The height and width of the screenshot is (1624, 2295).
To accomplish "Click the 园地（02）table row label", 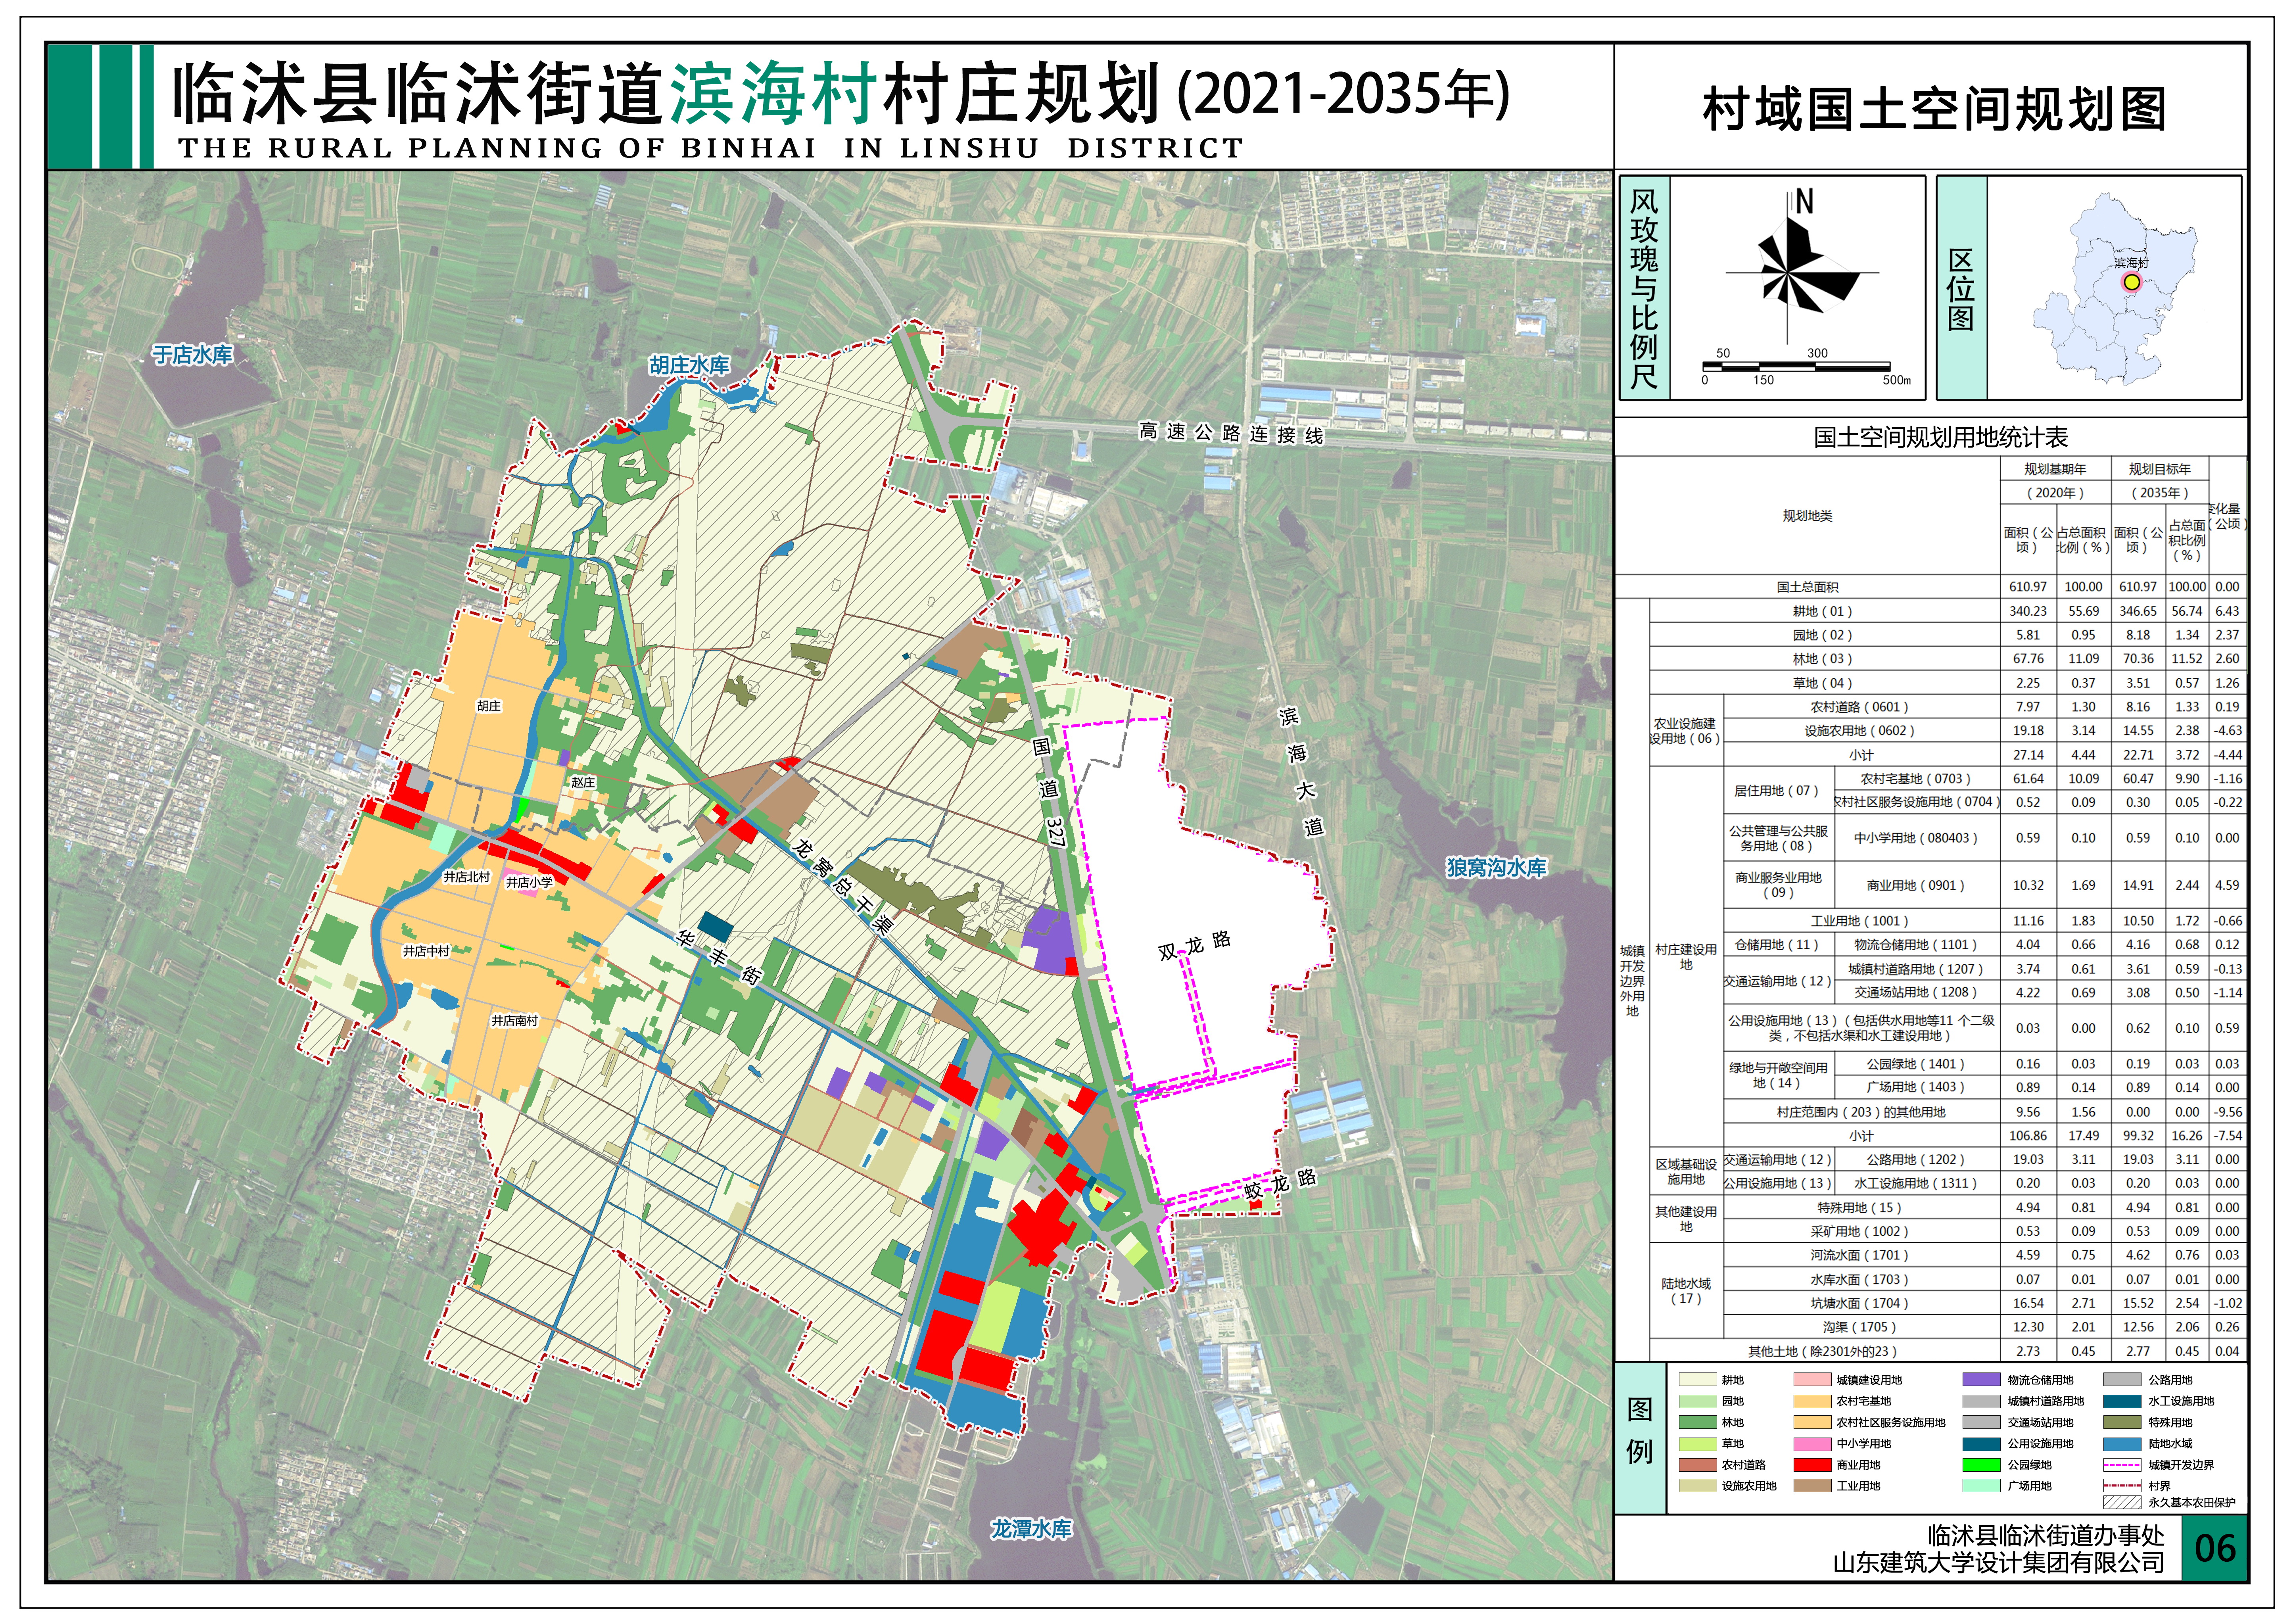I will (x=1822, y=635).
